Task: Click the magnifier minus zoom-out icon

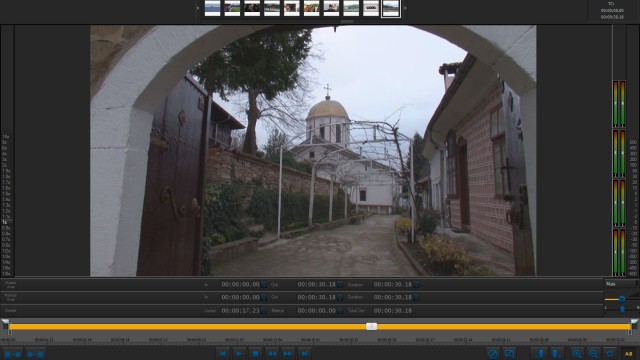Action: click(593, 354)
